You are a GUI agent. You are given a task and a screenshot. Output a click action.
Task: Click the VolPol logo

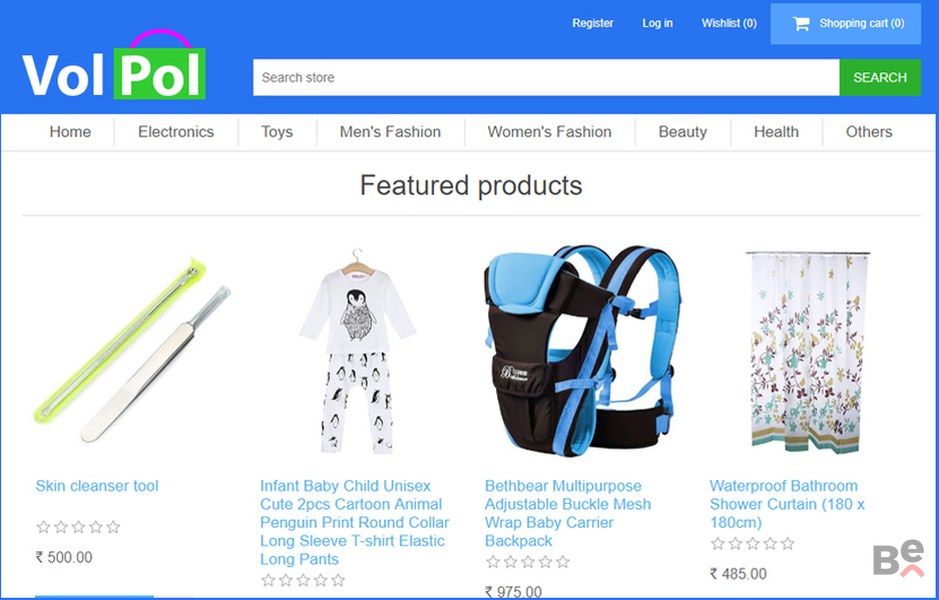coord(114,64)
